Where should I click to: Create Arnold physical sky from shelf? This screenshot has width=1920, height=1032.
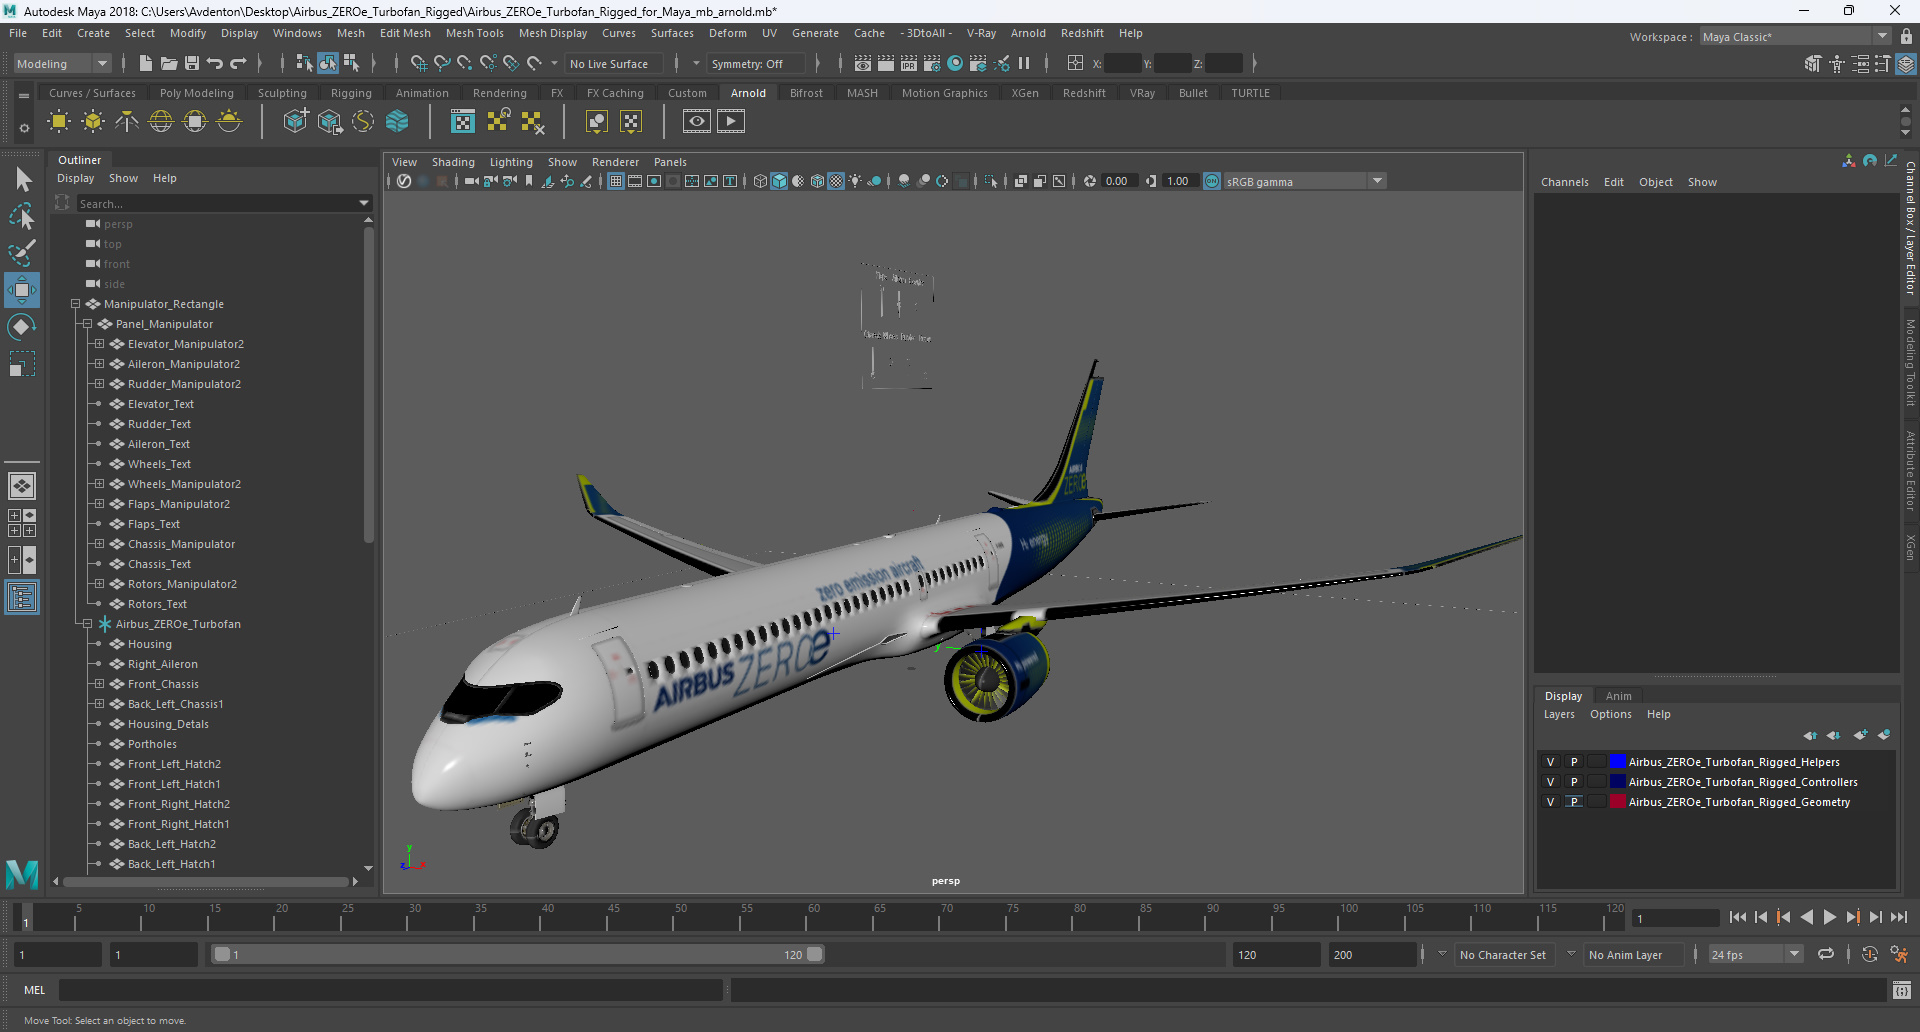[x=229, y=122]
